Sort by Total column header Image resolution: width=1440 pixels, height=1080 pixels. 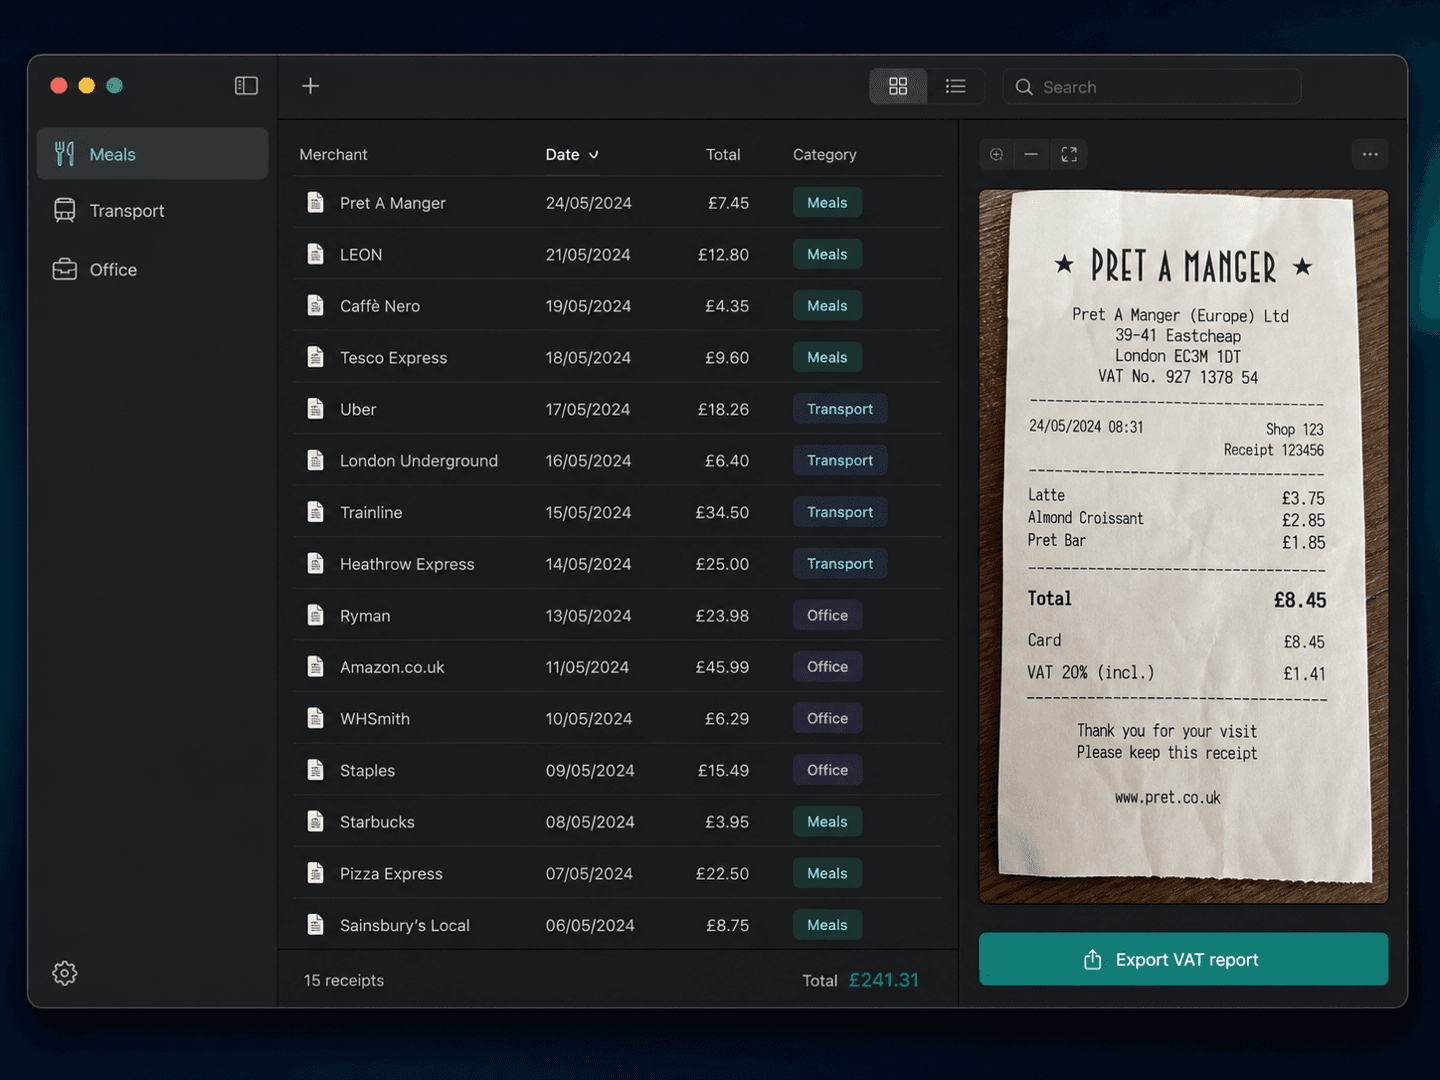[723, 155]
